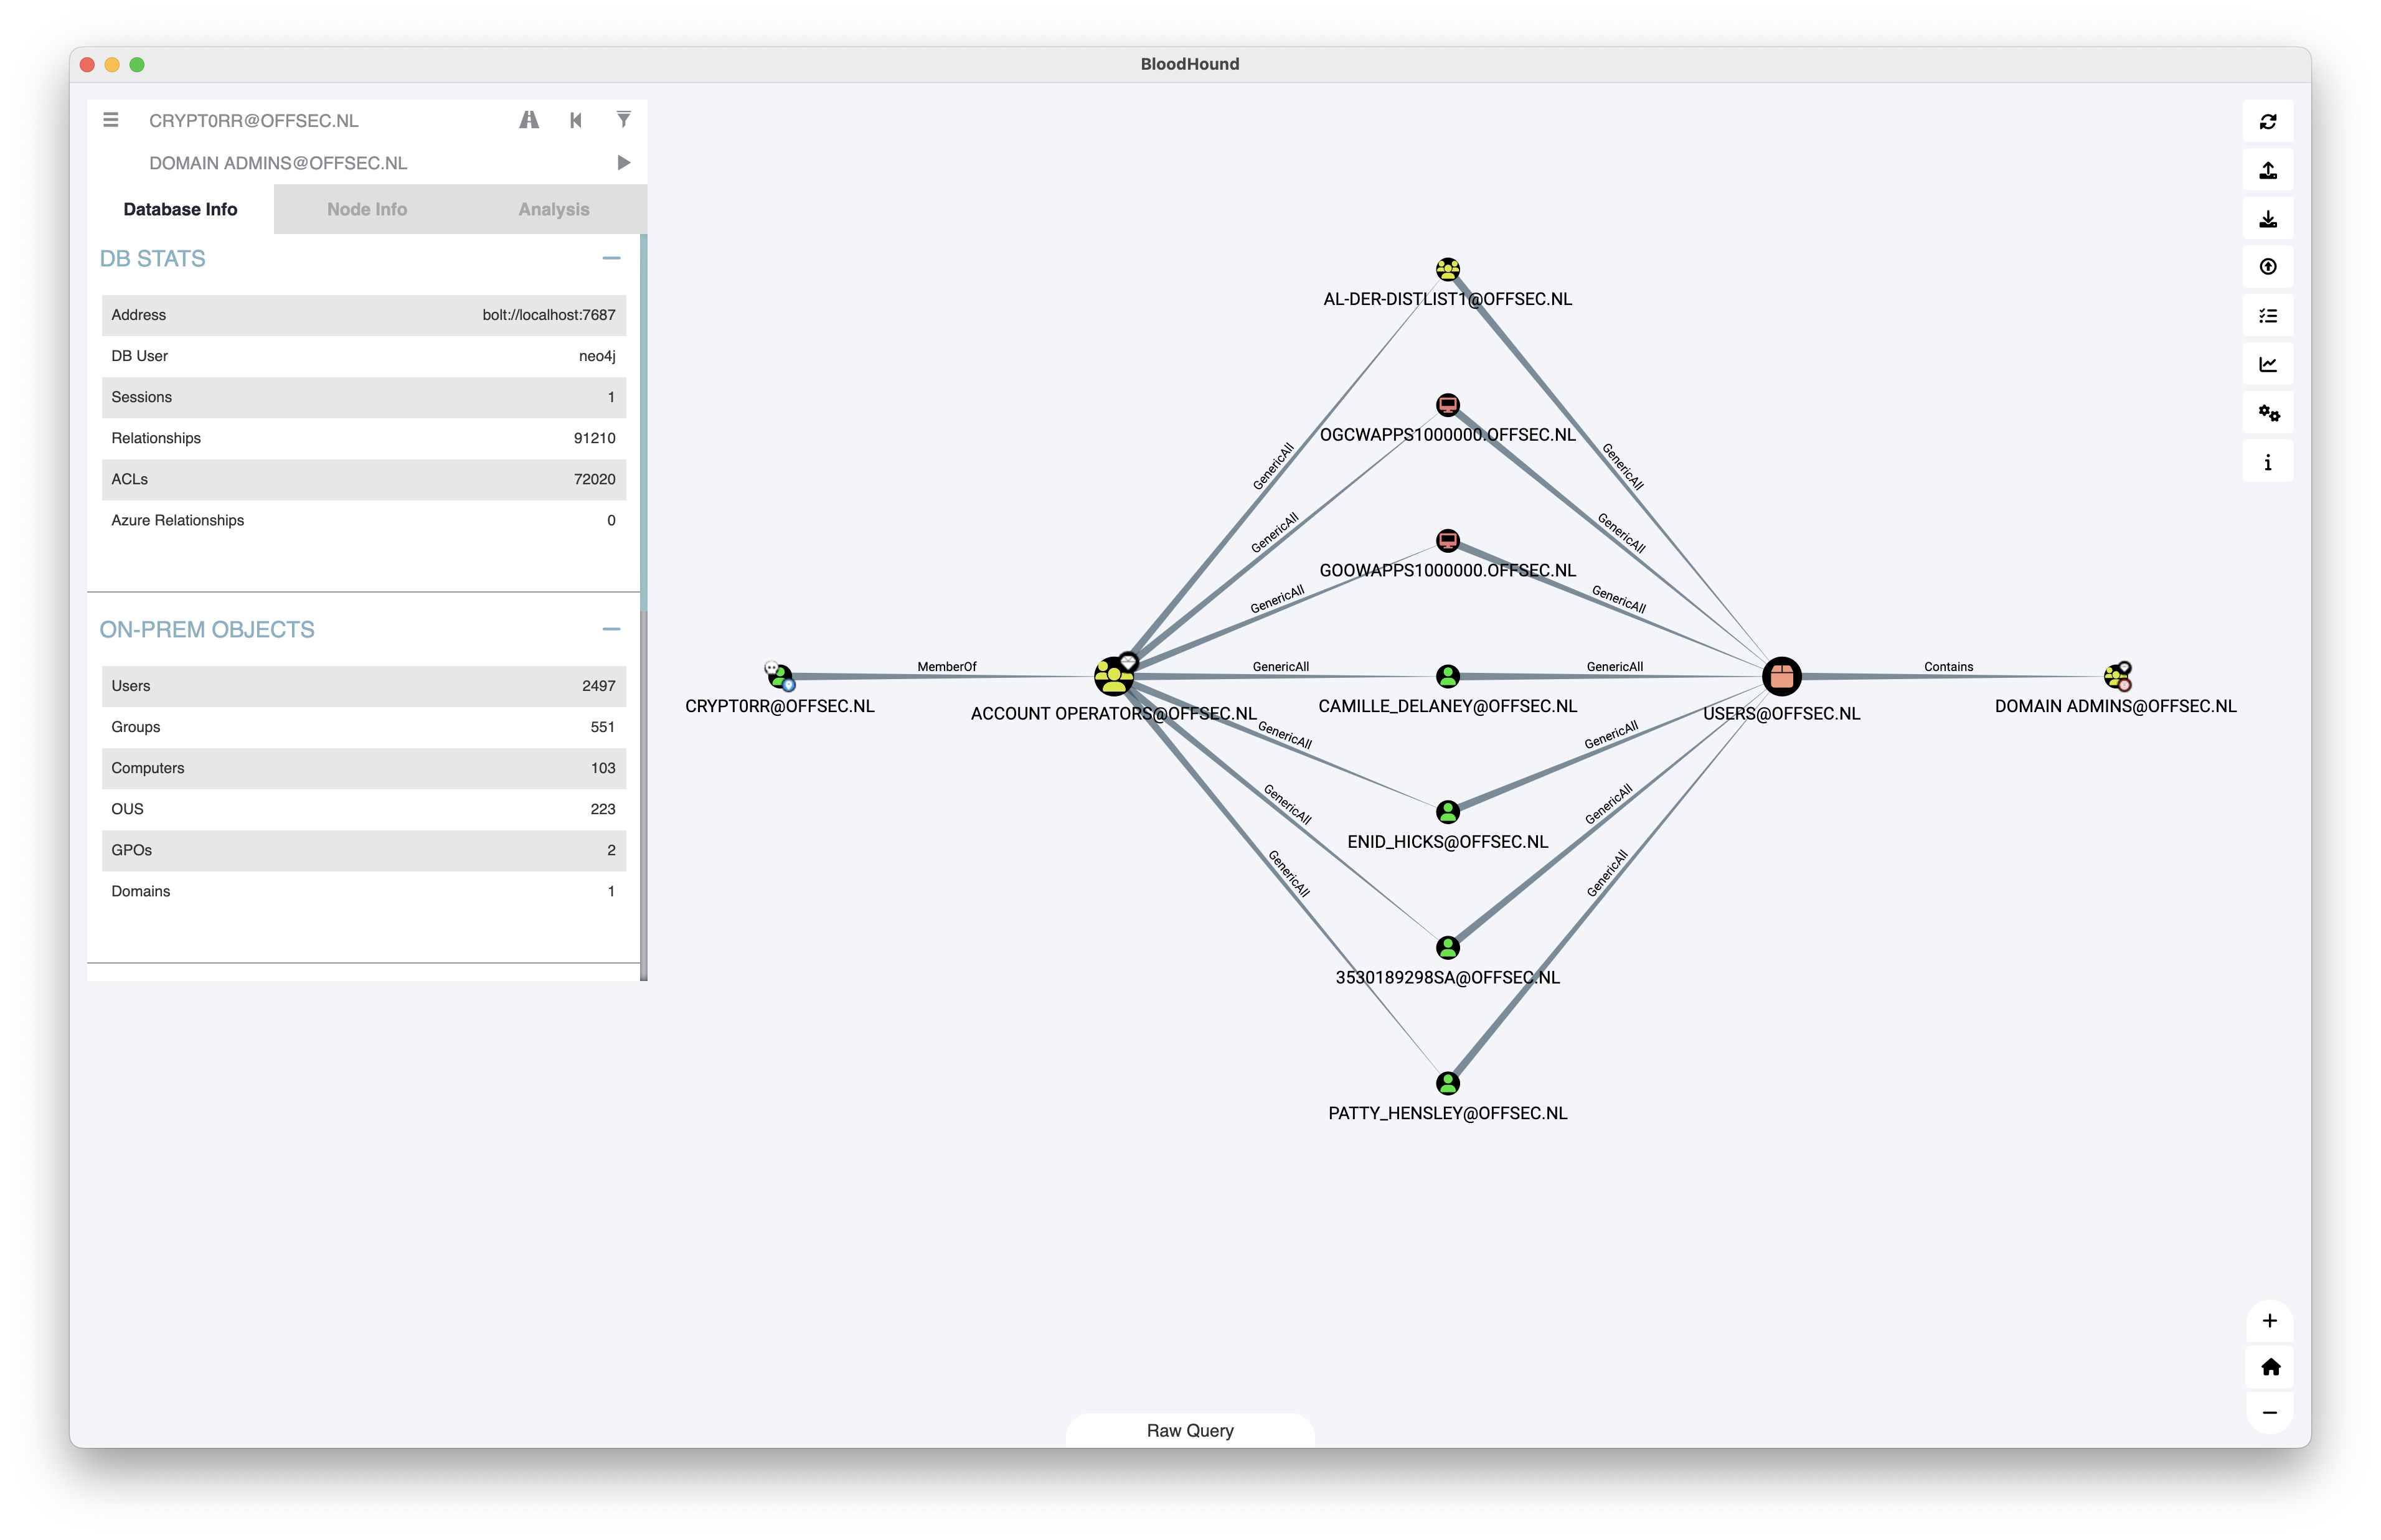The width and height of the screenshot is (2381, 1540).
Task: Click the back arrow icon in the search bar
Action: pos(576,120)
